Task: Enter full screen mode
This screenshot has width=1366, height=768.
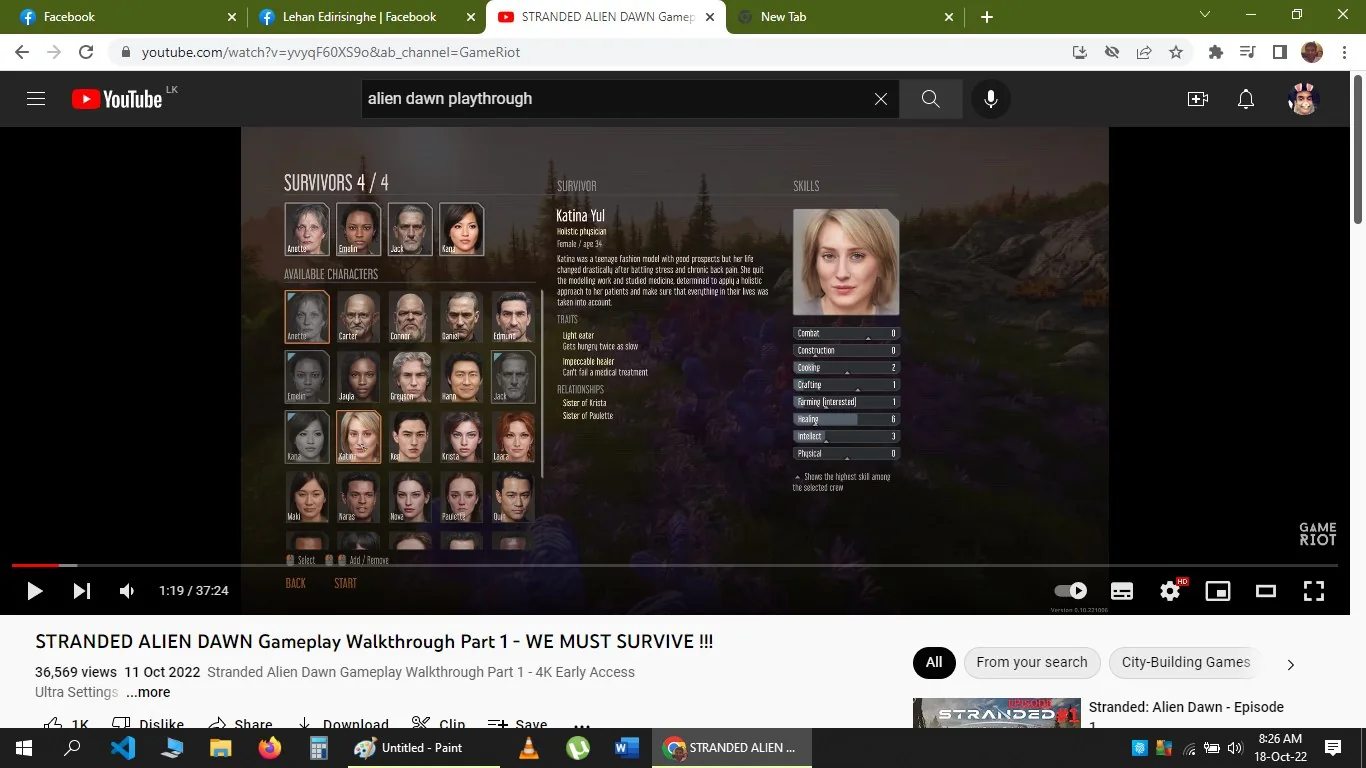Action: [x=1314, y=591]
